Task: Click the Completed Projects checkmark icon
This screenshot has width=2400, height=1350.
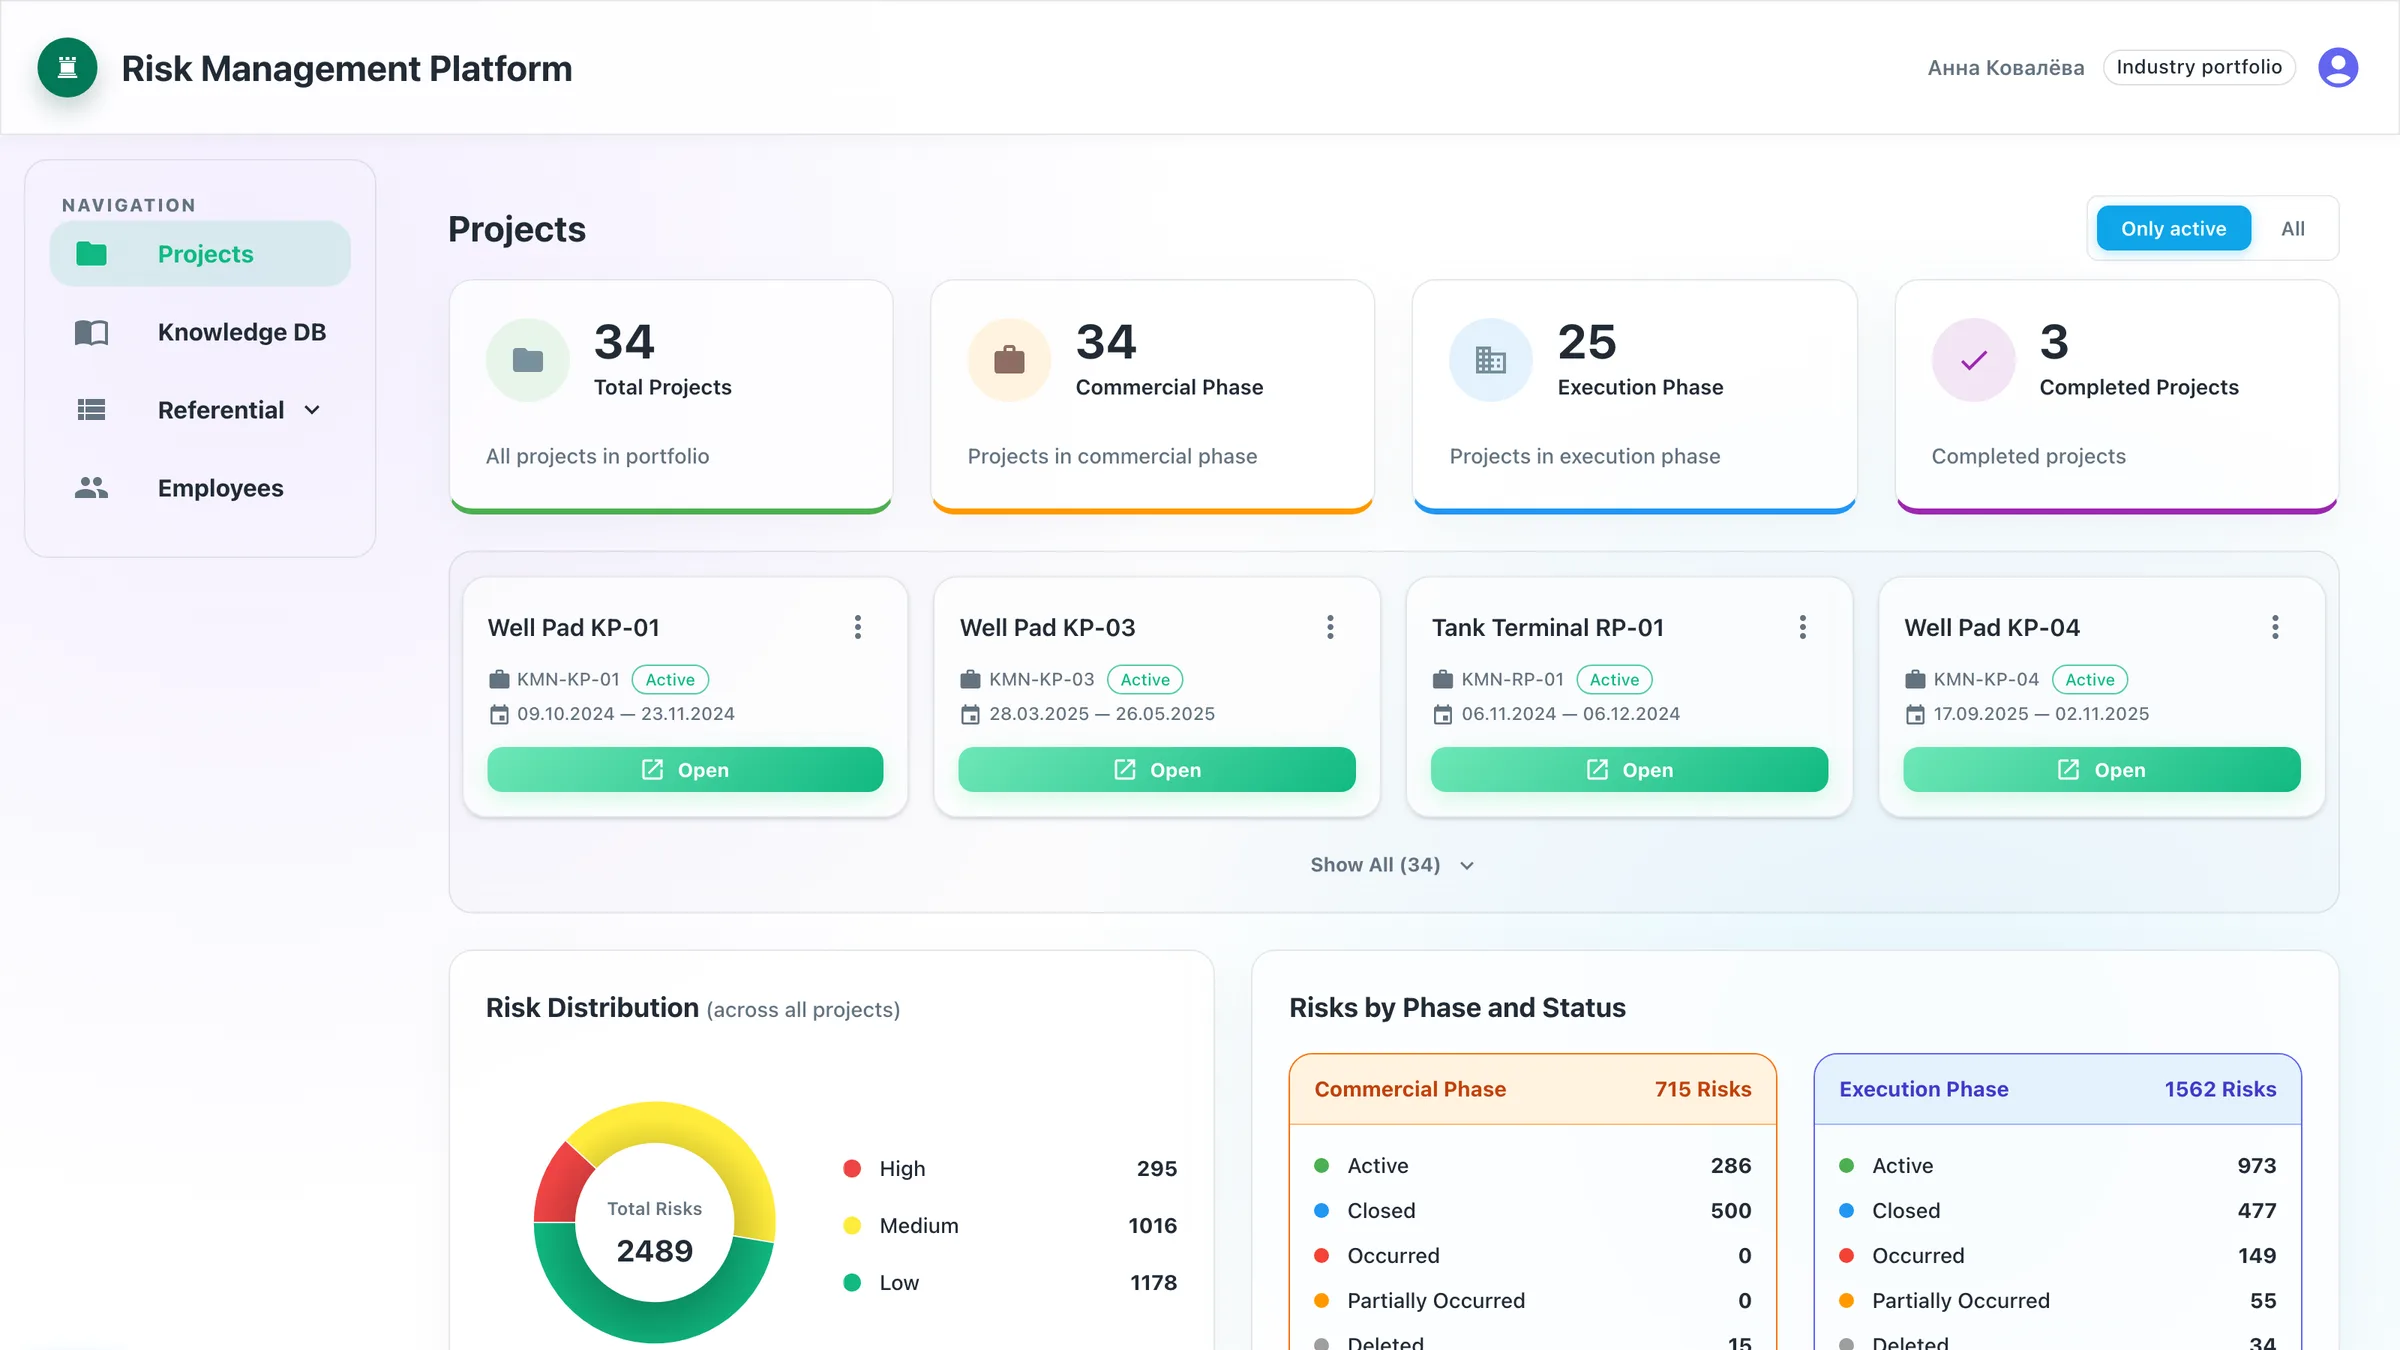Action: coord(1973,359)
